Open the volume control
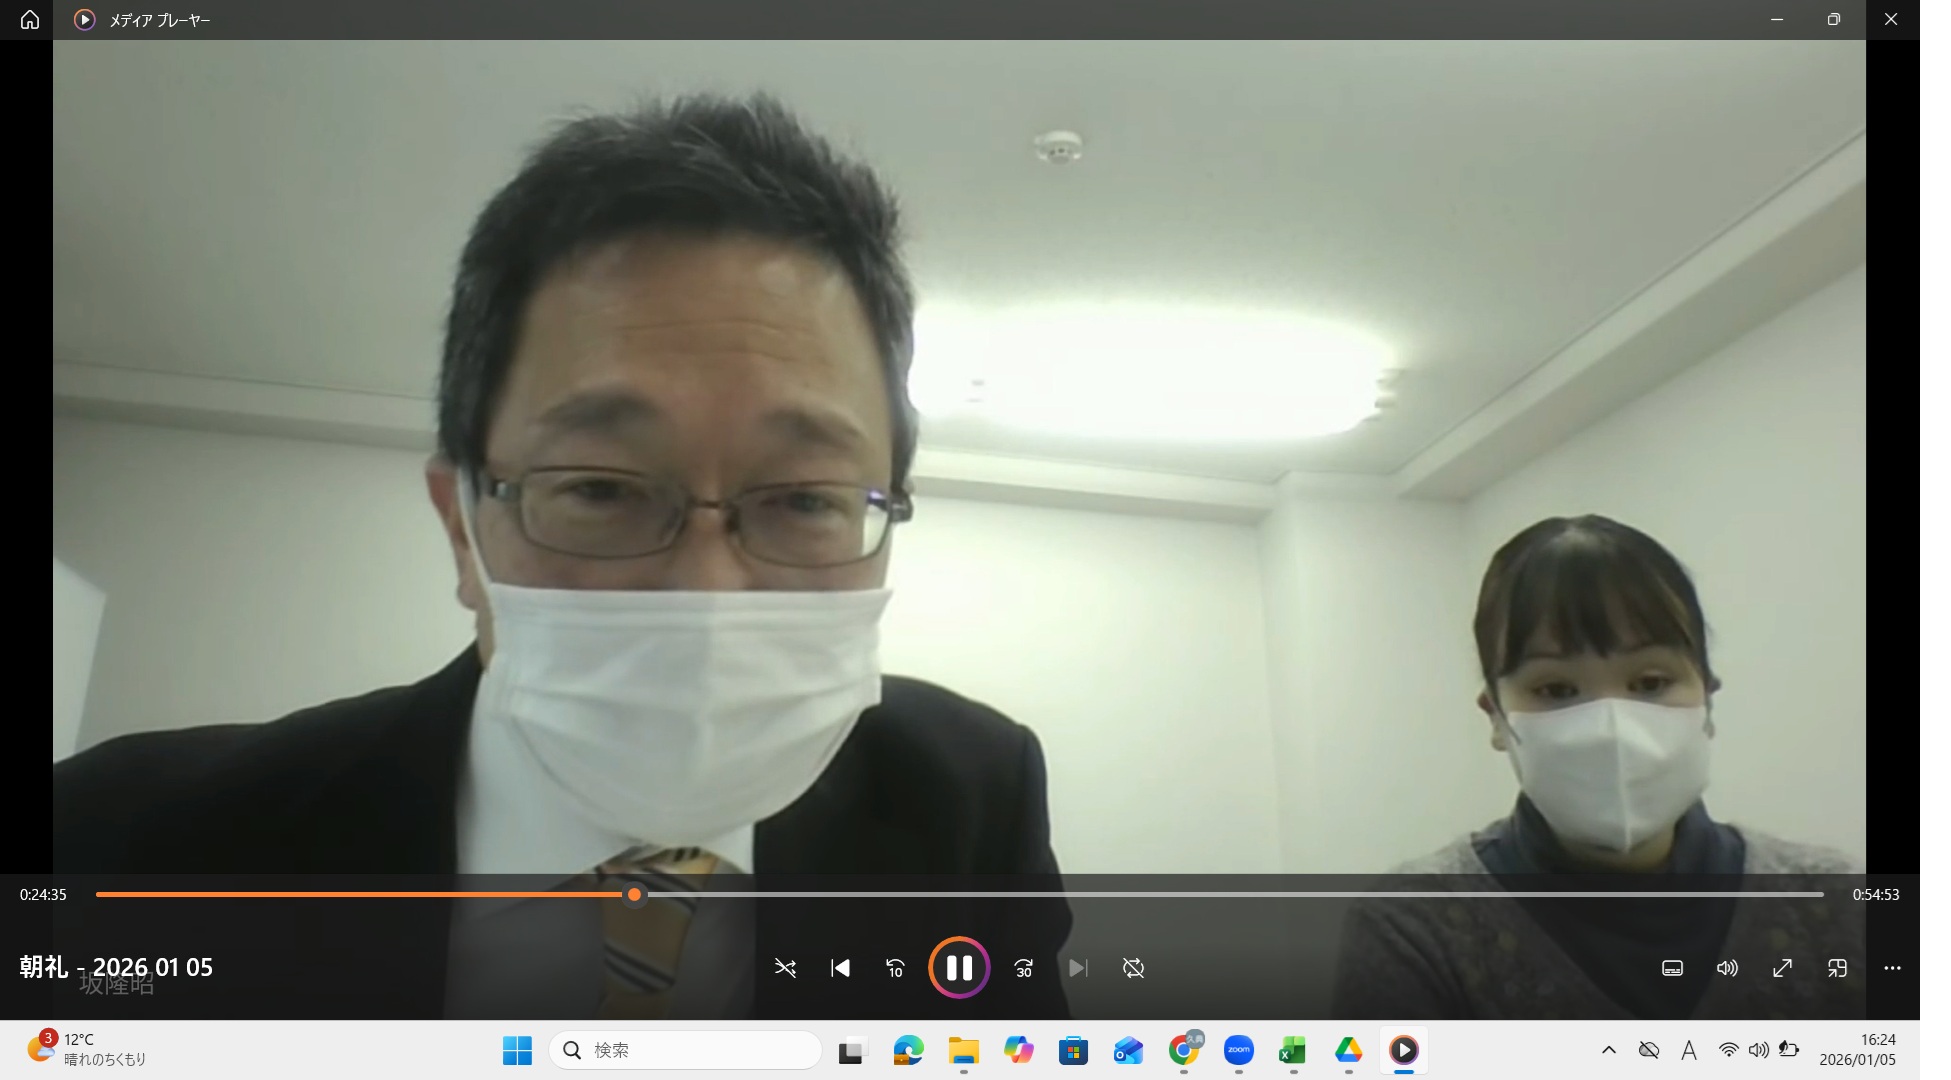The image size is (1951, 1080). [1727, 968]
